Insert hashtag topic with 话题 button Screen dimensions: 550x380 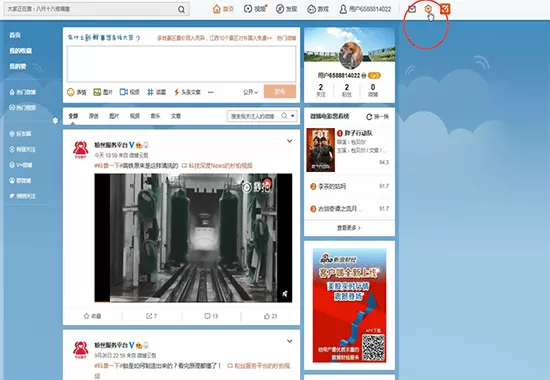click(156, 92)
